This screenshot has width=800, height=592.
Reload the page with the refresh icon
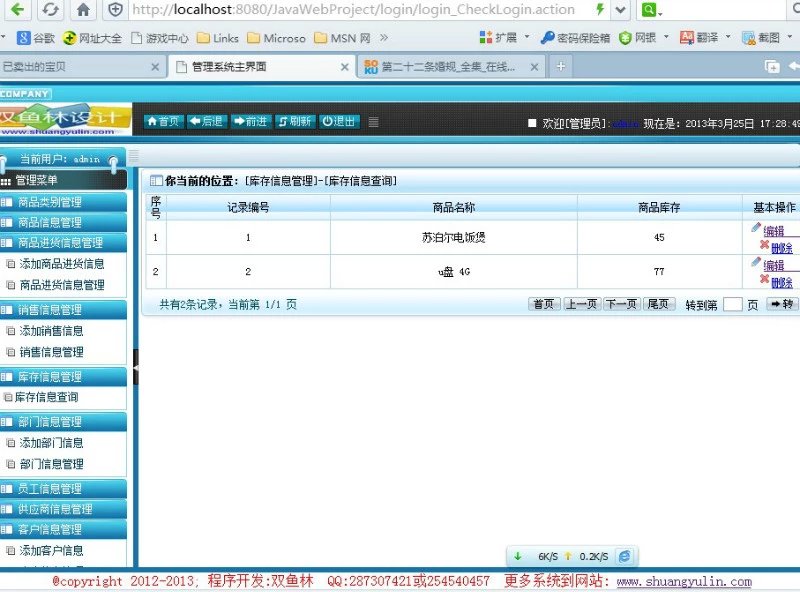pos(49,9)
